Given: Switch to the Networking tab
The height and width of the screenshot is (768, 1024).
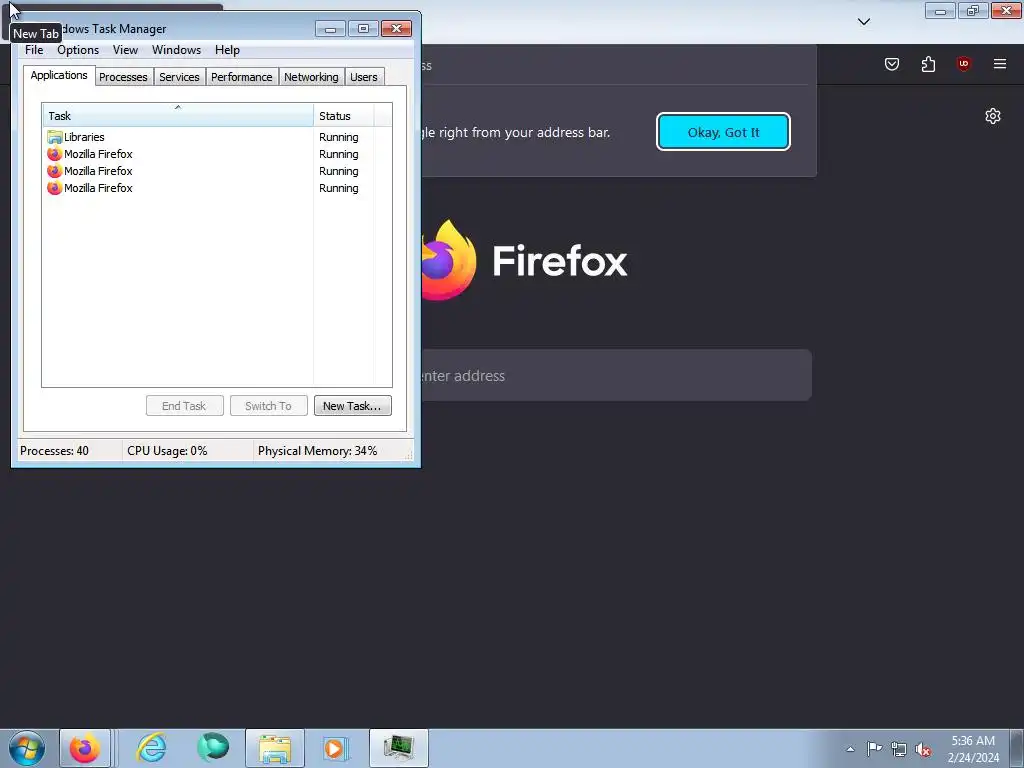Looking at the screenshot, I should [311, 77].
